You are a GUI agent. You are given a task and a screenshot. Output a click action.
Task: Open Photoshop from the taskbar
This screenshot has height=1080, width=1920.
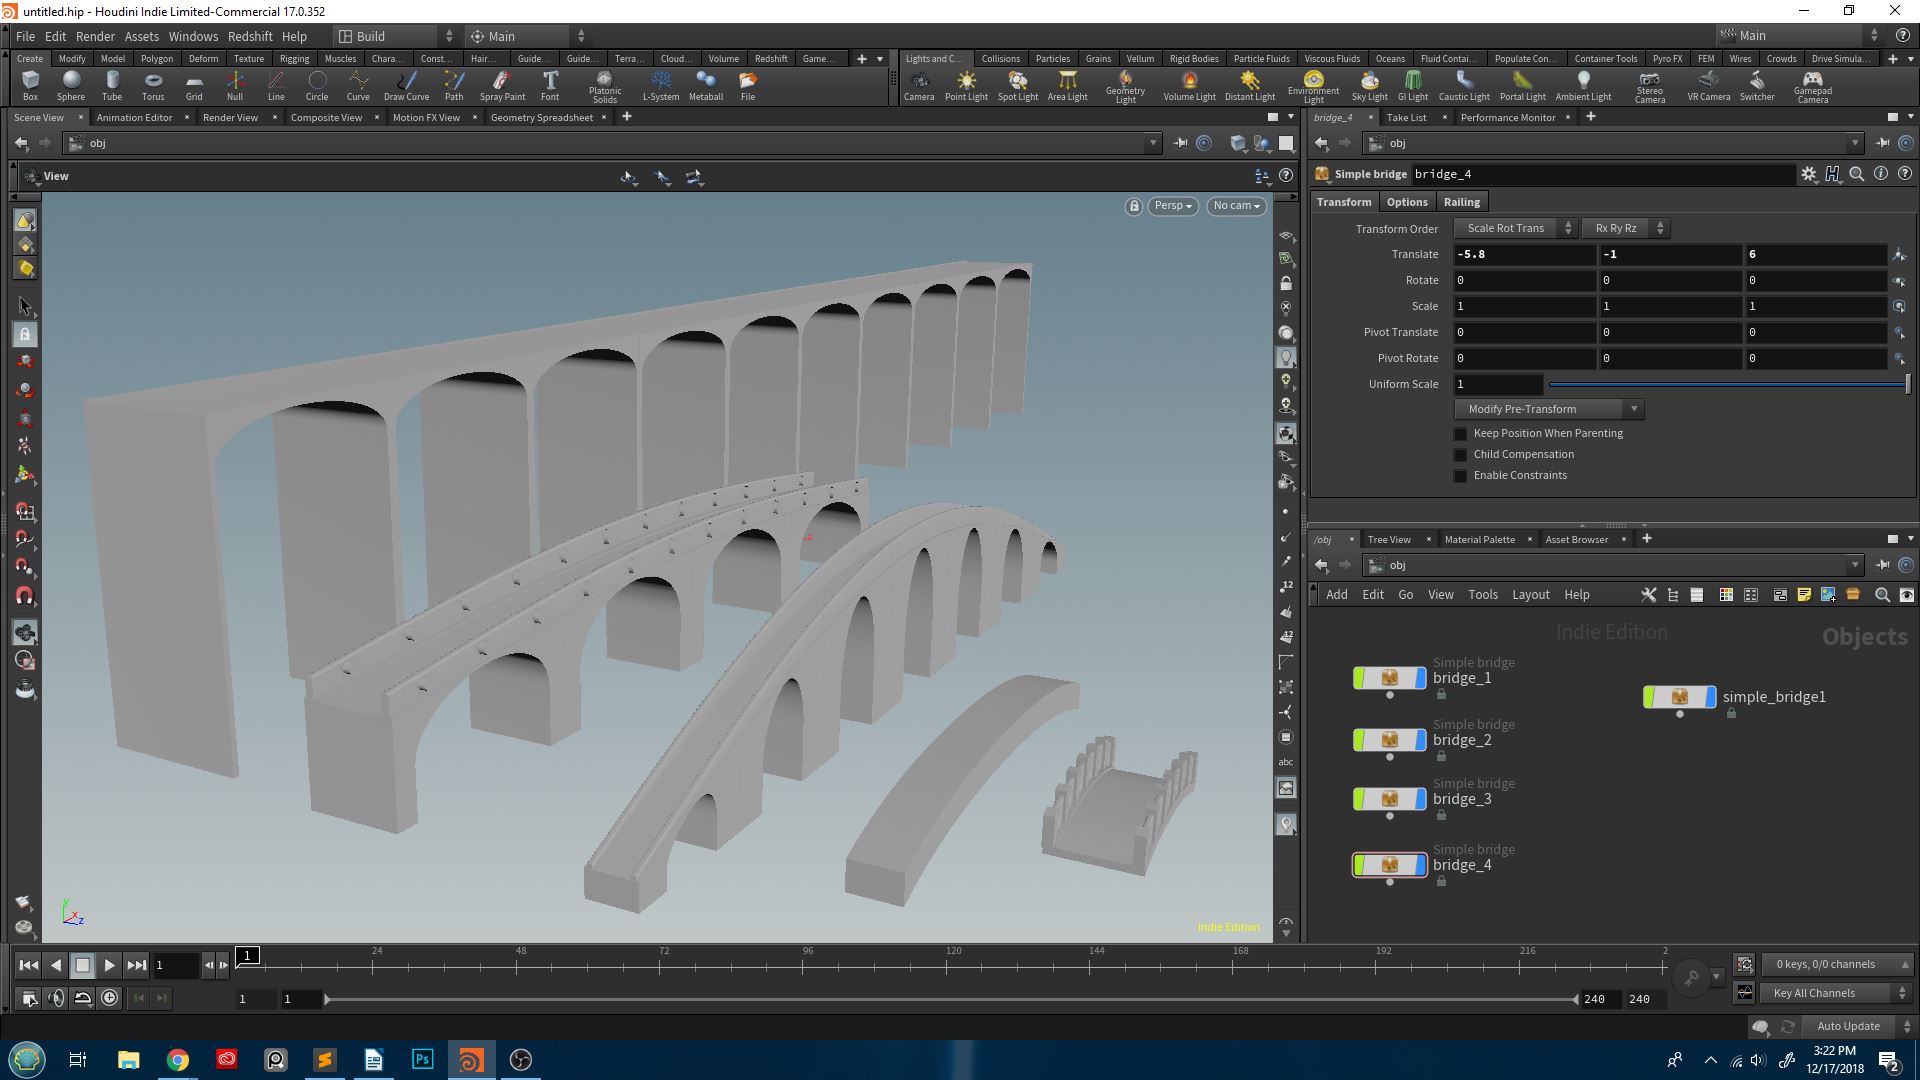coord(422,1059)
